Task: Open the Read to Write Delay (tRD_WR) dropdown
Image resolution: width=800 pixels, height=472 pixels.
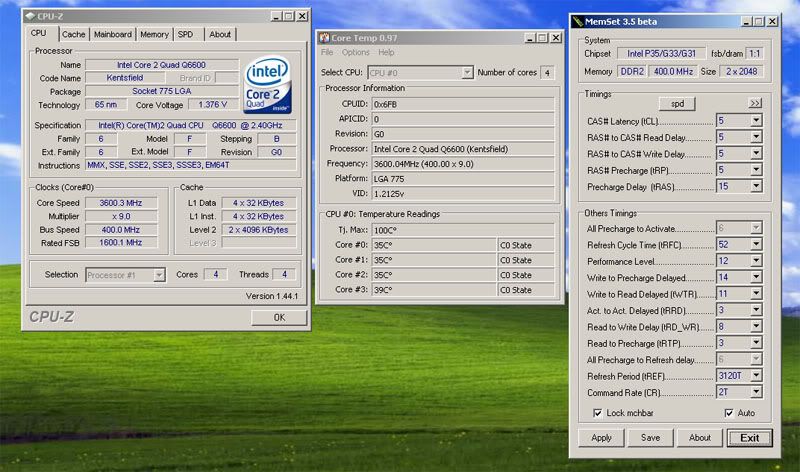Action: (756, 326)
